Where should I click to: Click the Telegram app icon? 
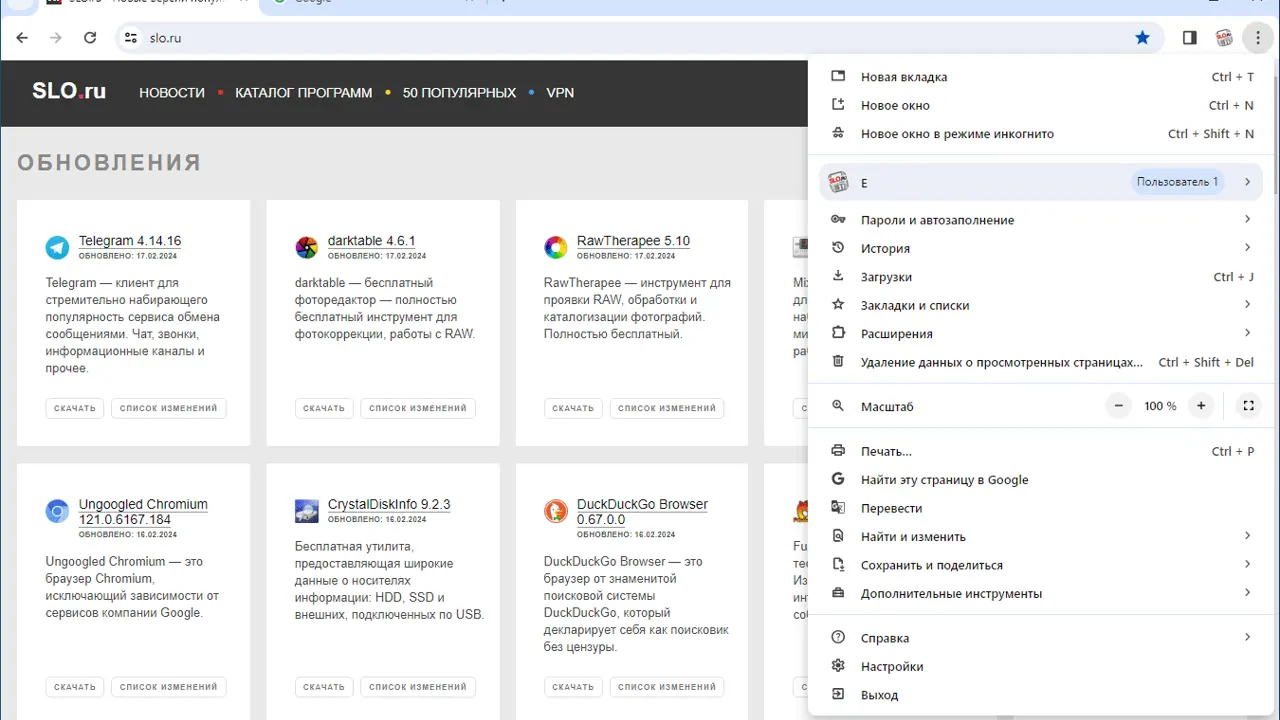pos(58,247)
